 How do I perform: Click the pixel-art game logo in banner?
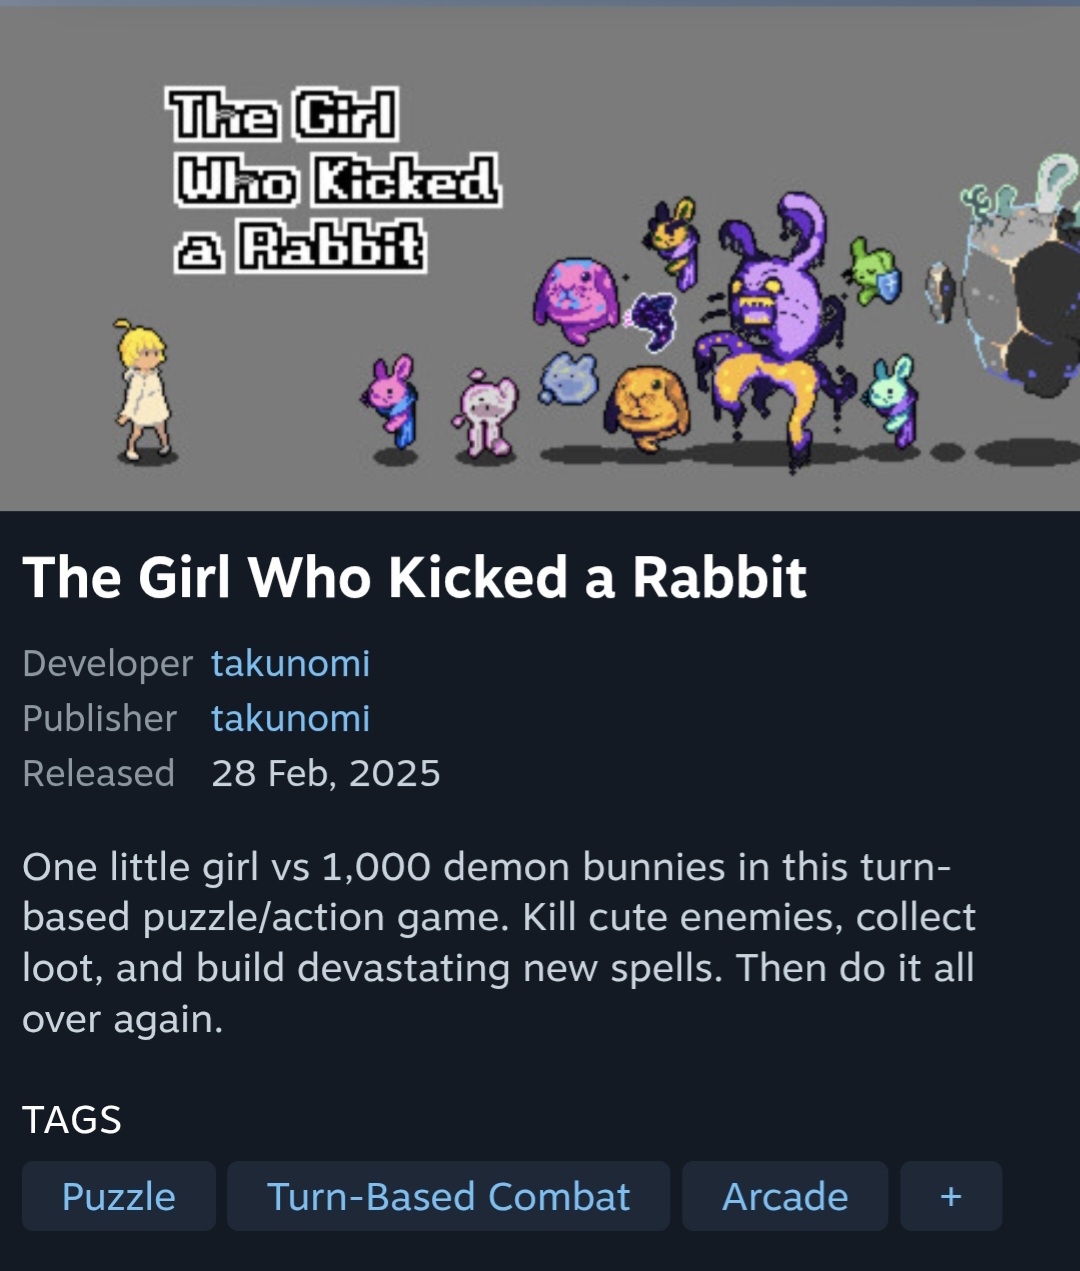point(335,180)
